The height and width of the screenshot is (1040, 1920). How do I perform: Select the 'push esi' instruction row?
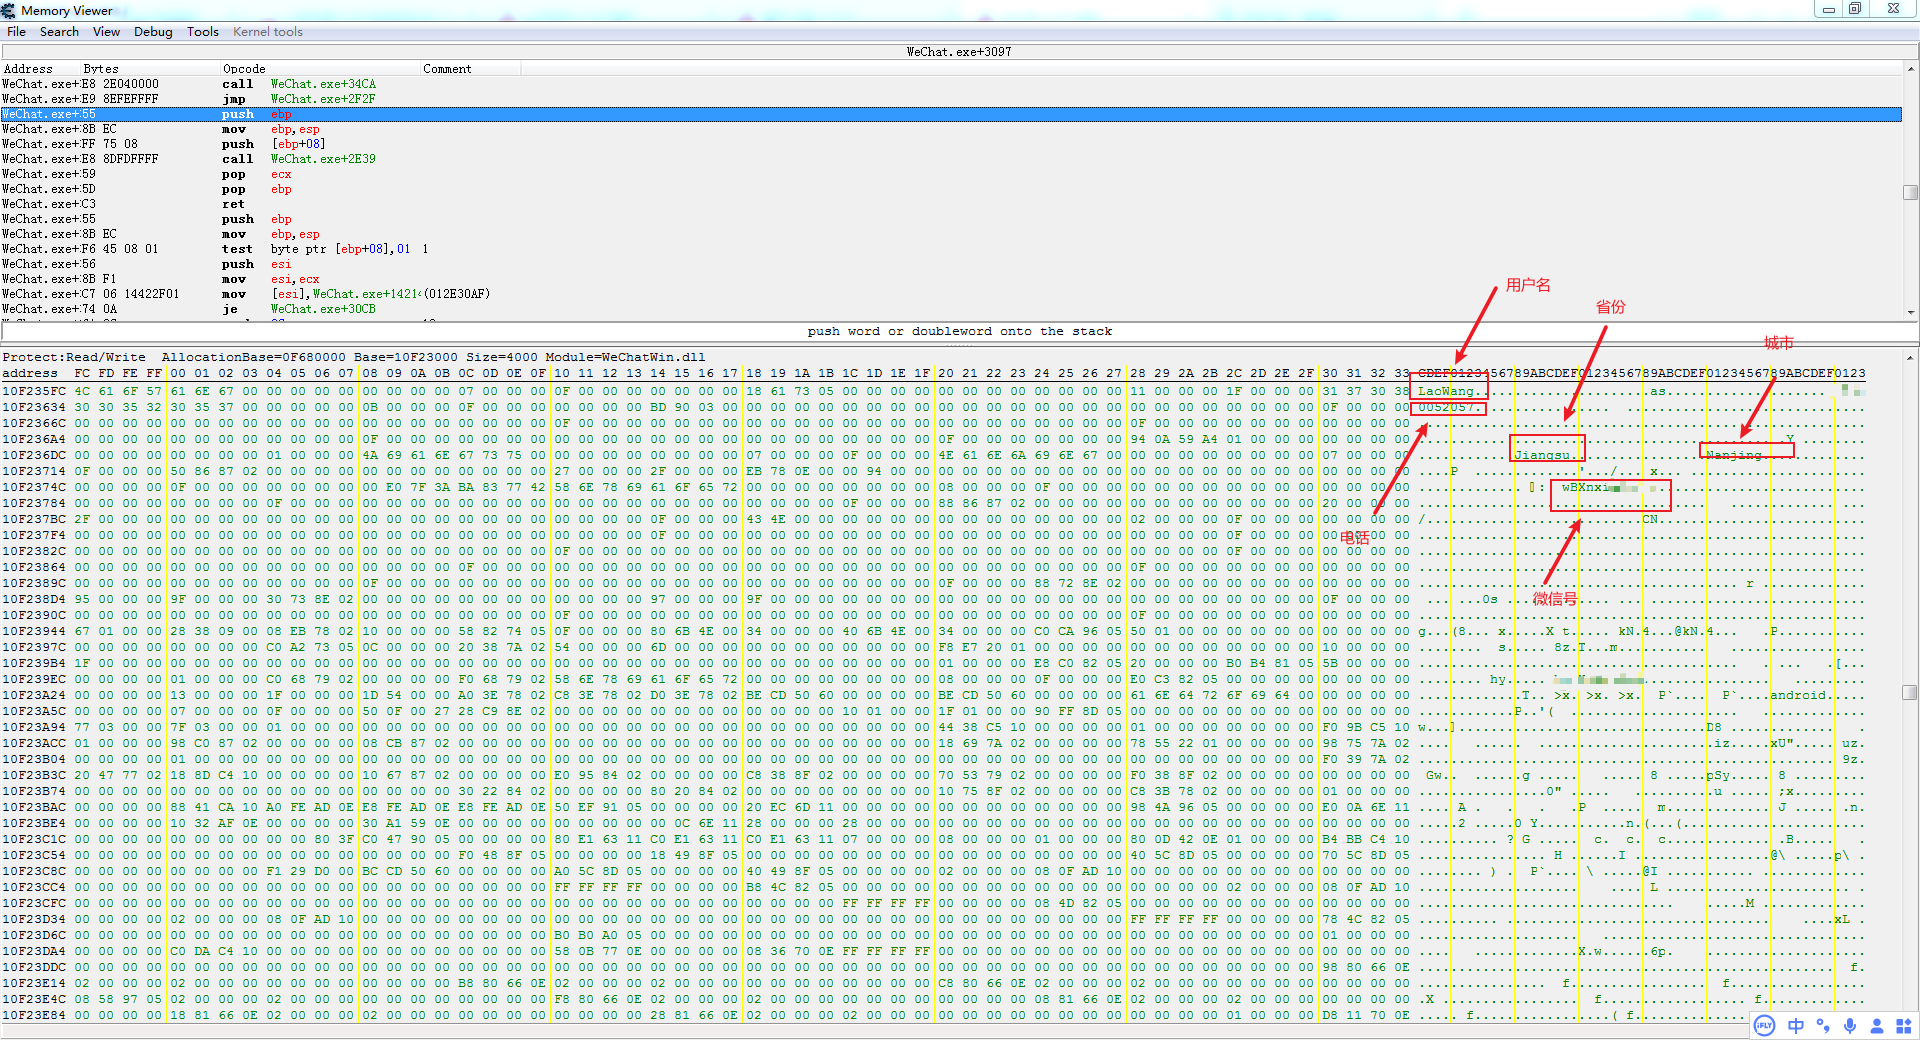pyautogui.click(x=951, y=264)
